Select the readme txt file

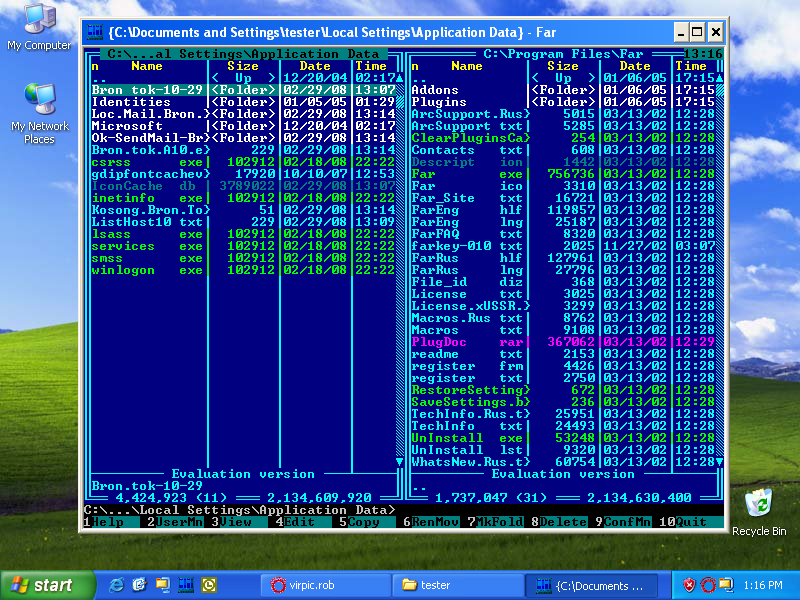click(x=563, y=354)
